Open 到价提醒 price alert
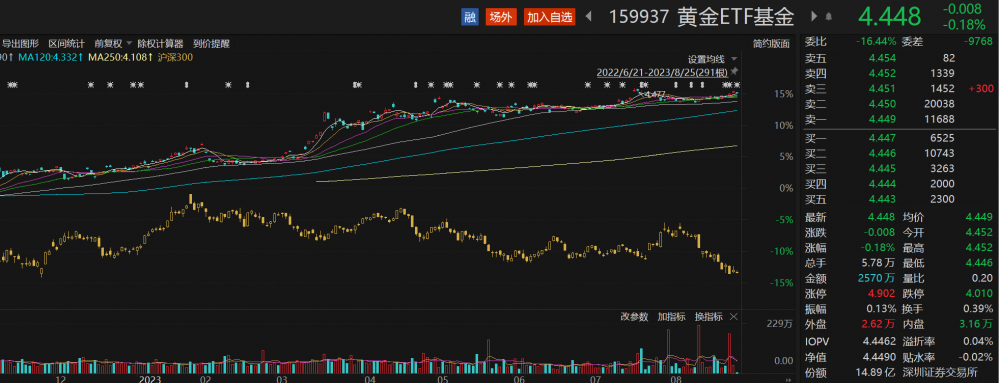Viewport: 999px width, 383px height. 212,44
